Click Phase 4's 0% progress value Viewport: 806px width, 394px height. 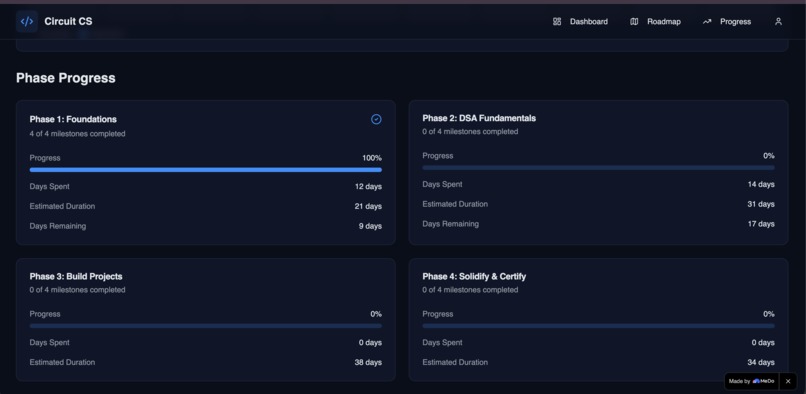coord(768,314)
